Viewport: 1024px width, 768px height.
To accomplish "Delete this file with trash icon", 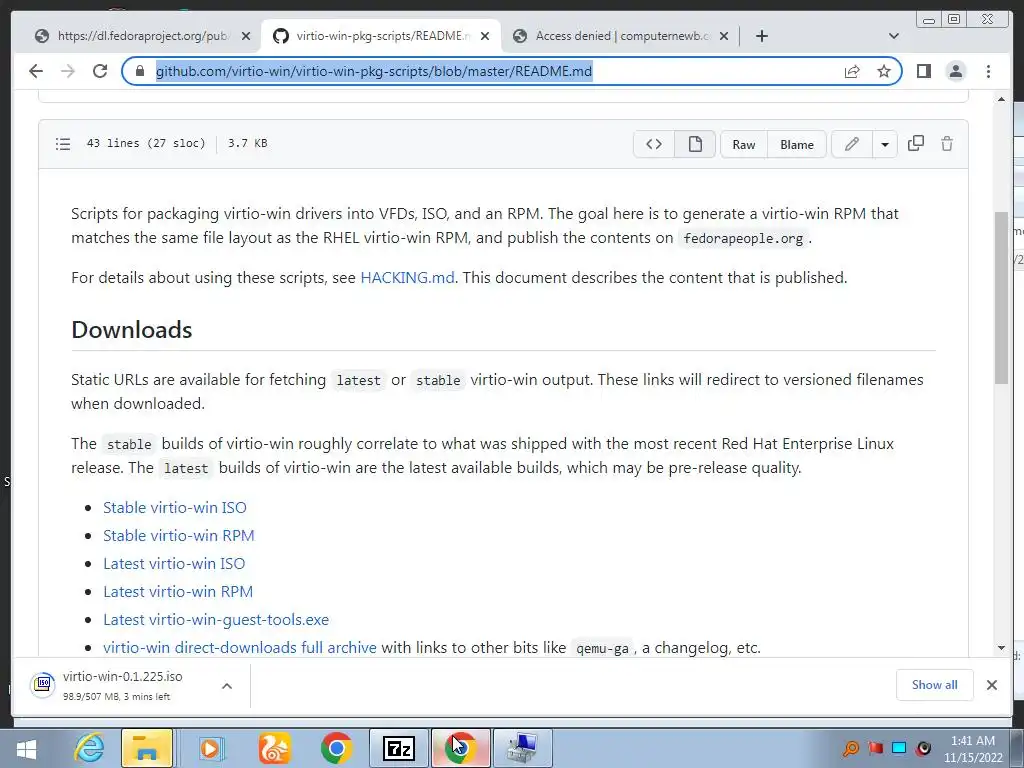I will (947, 143).
